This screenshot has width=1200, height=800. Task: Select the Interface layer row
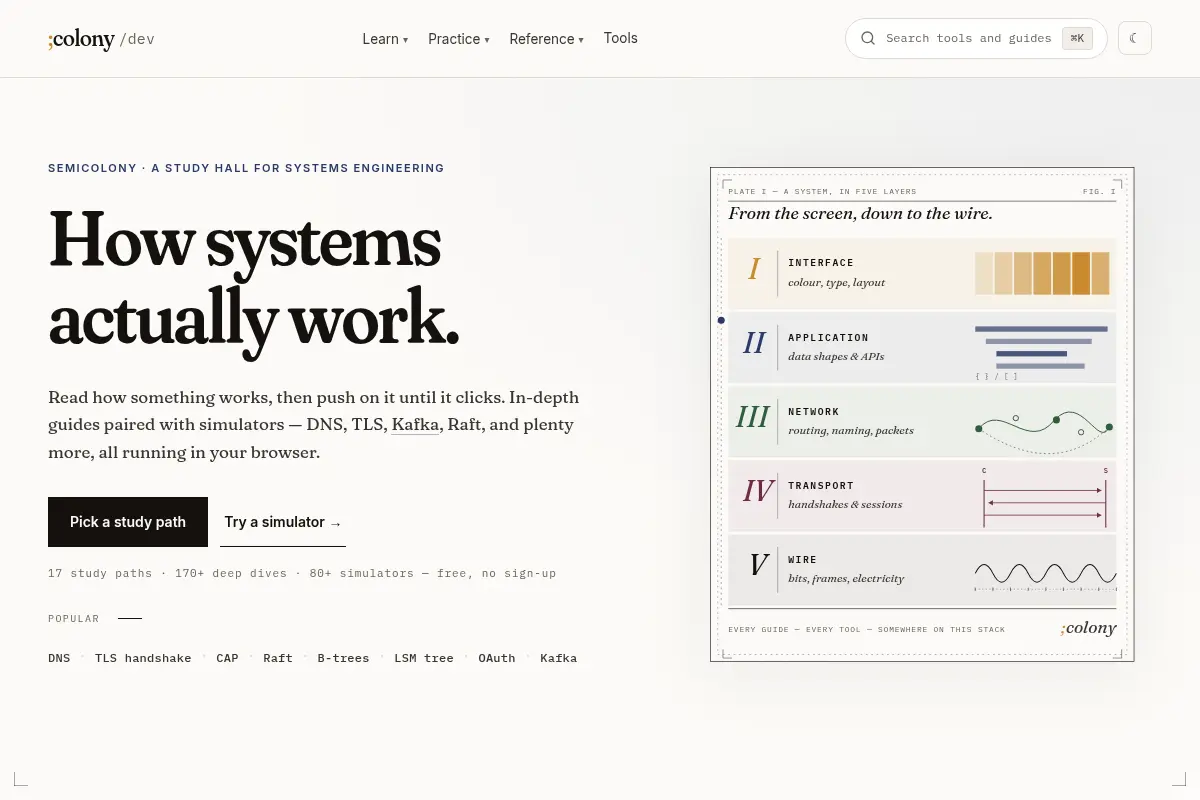point(922,273)
